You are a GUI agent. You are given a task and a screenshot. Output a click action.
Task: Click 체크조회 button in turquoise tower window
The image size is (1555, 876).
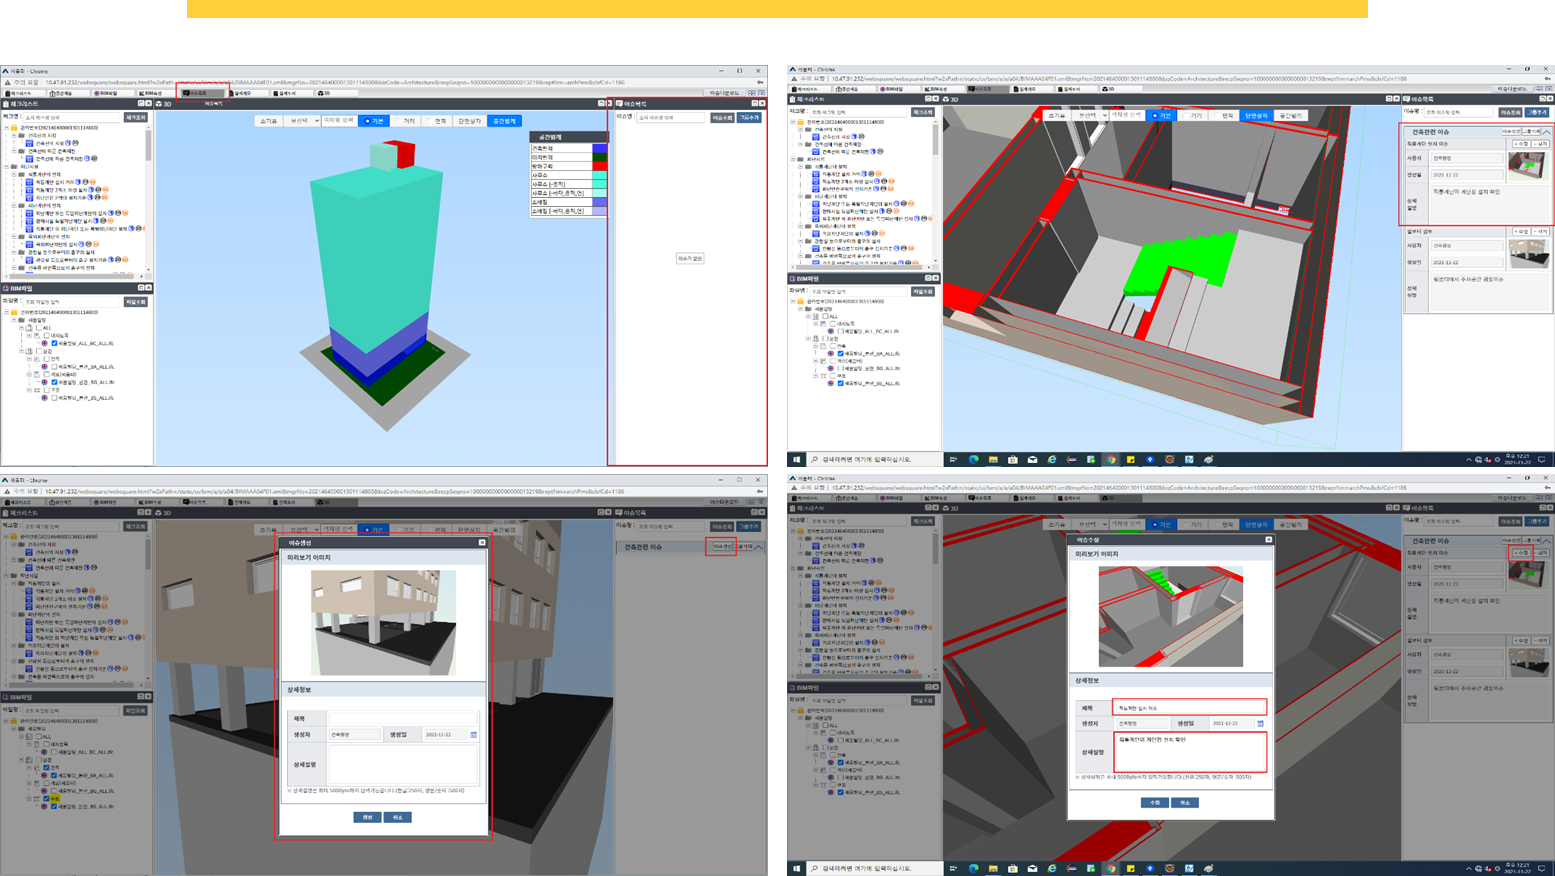click(136, 117)
